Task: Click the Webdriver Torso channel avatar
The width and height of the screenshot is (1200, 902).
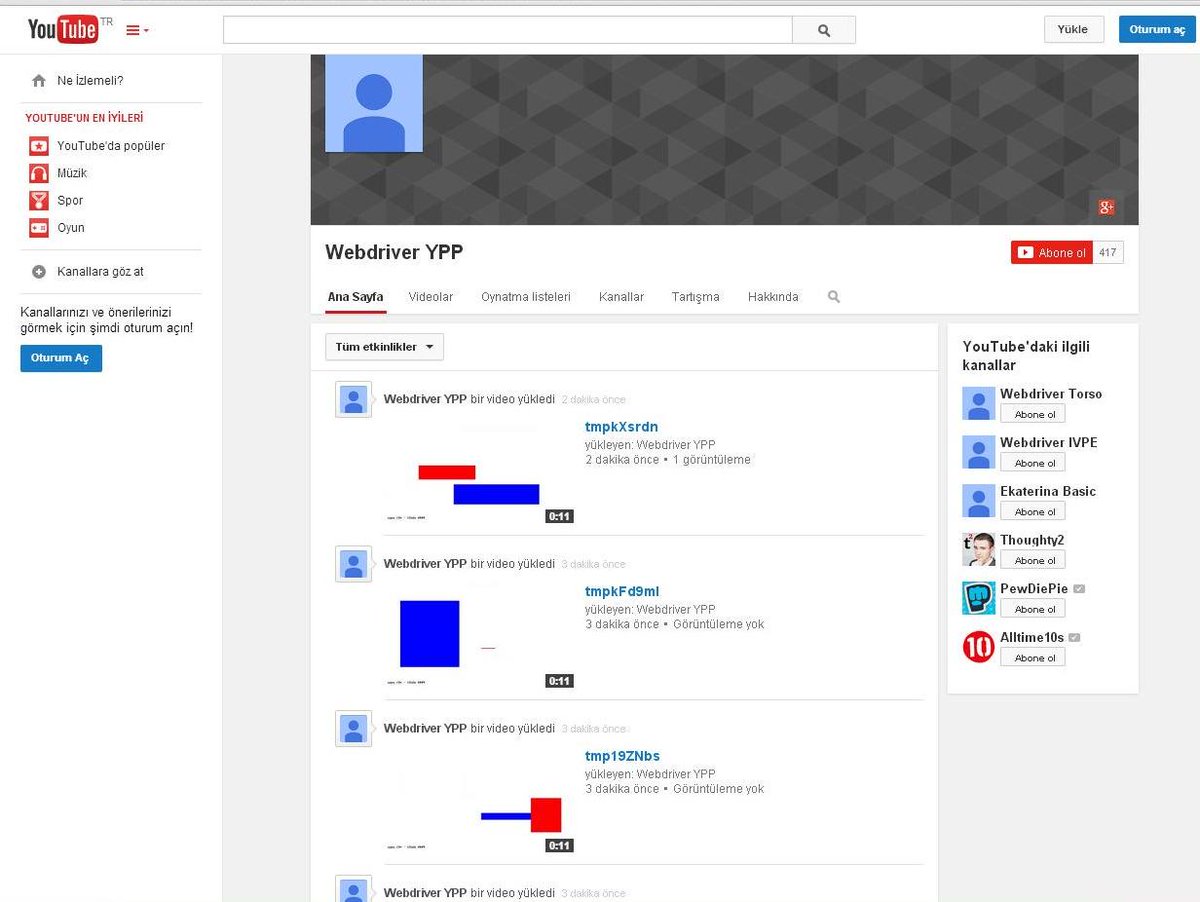Action: [x=978, y=403]
